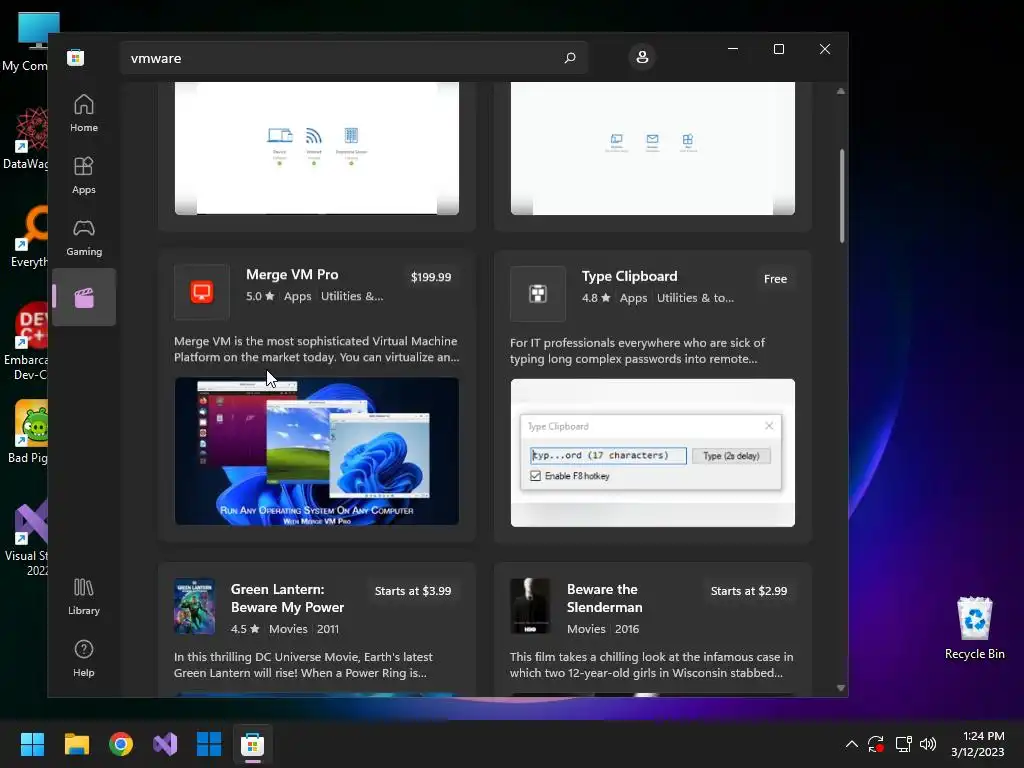Open the Merge VM Pro title
This screenshot has height=768, width=1024.
click(292, 274)
